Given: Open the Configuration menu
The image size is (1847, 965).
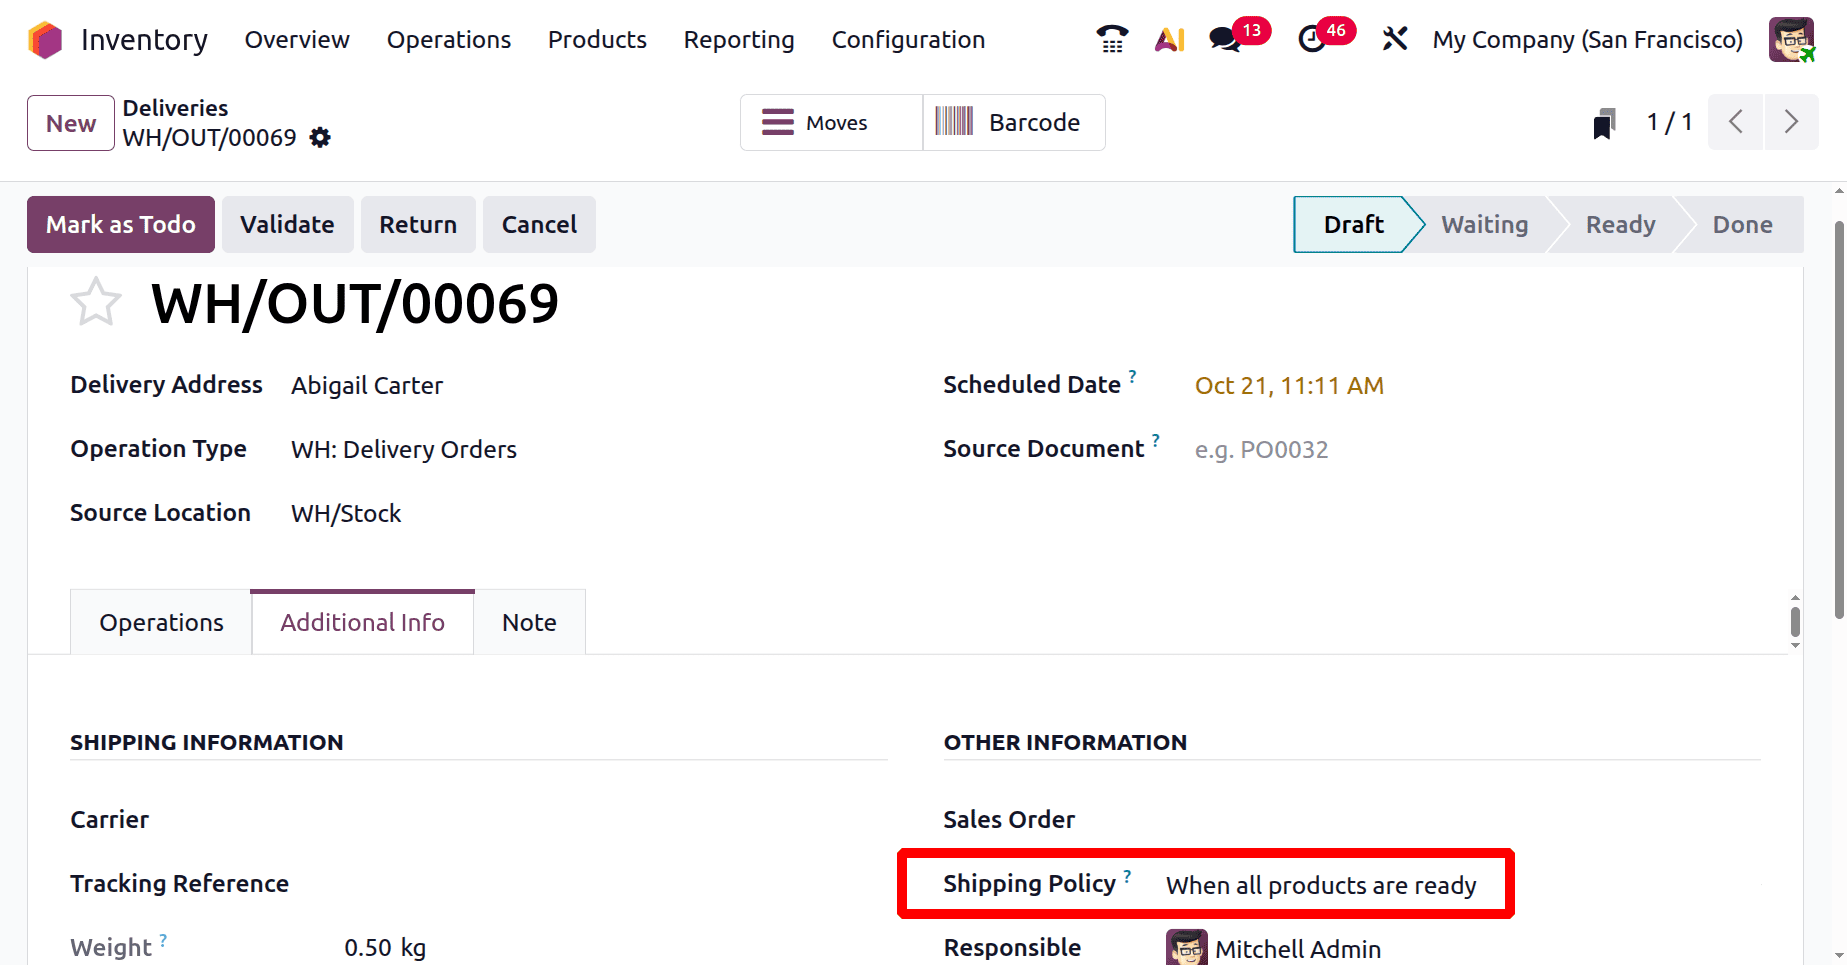Looking at the screenshot, I should pos(908,40).
